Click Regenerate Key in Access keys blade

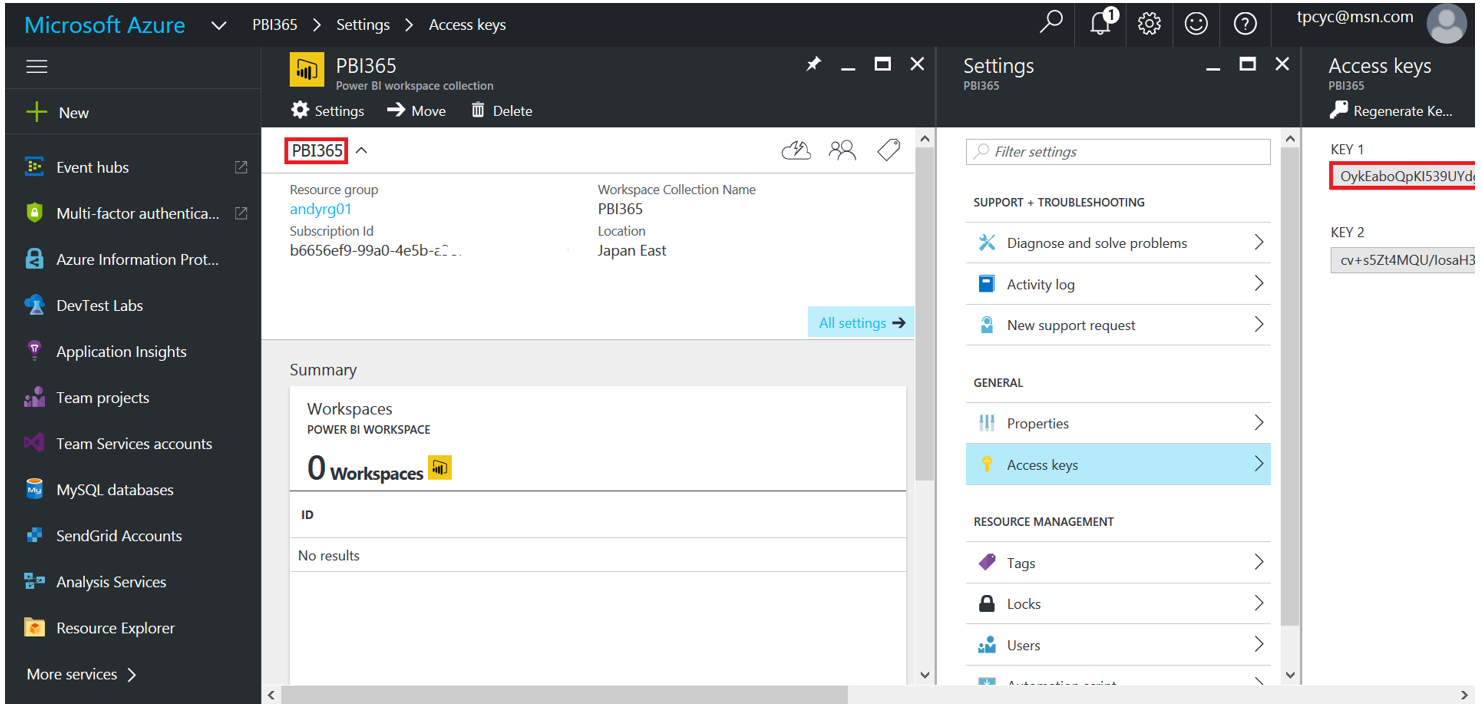pos(1392,111)
